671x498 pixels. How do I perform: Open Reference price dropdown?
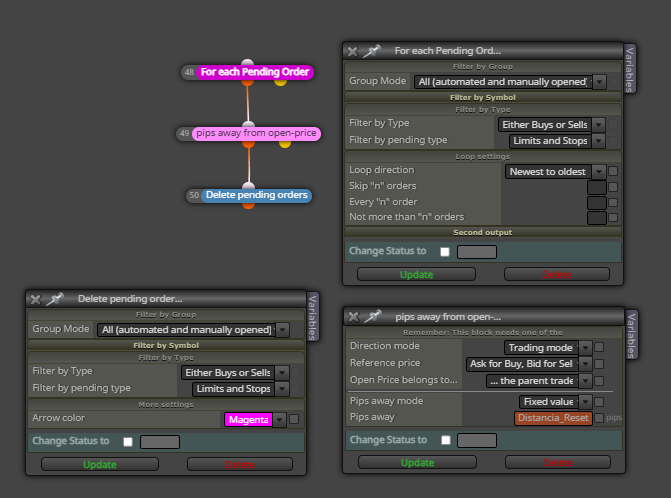pos(585,364)
